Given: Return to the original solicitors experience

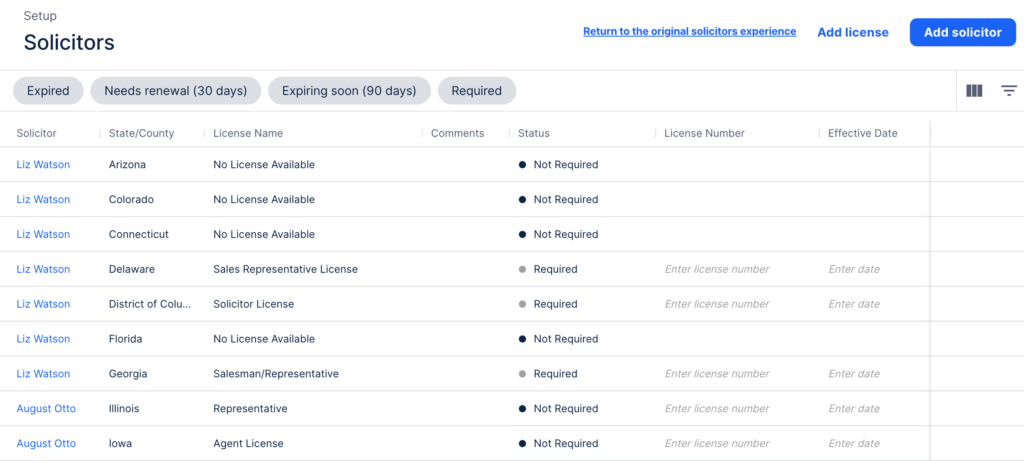Looking at the screenshot, I should [689, 32].
